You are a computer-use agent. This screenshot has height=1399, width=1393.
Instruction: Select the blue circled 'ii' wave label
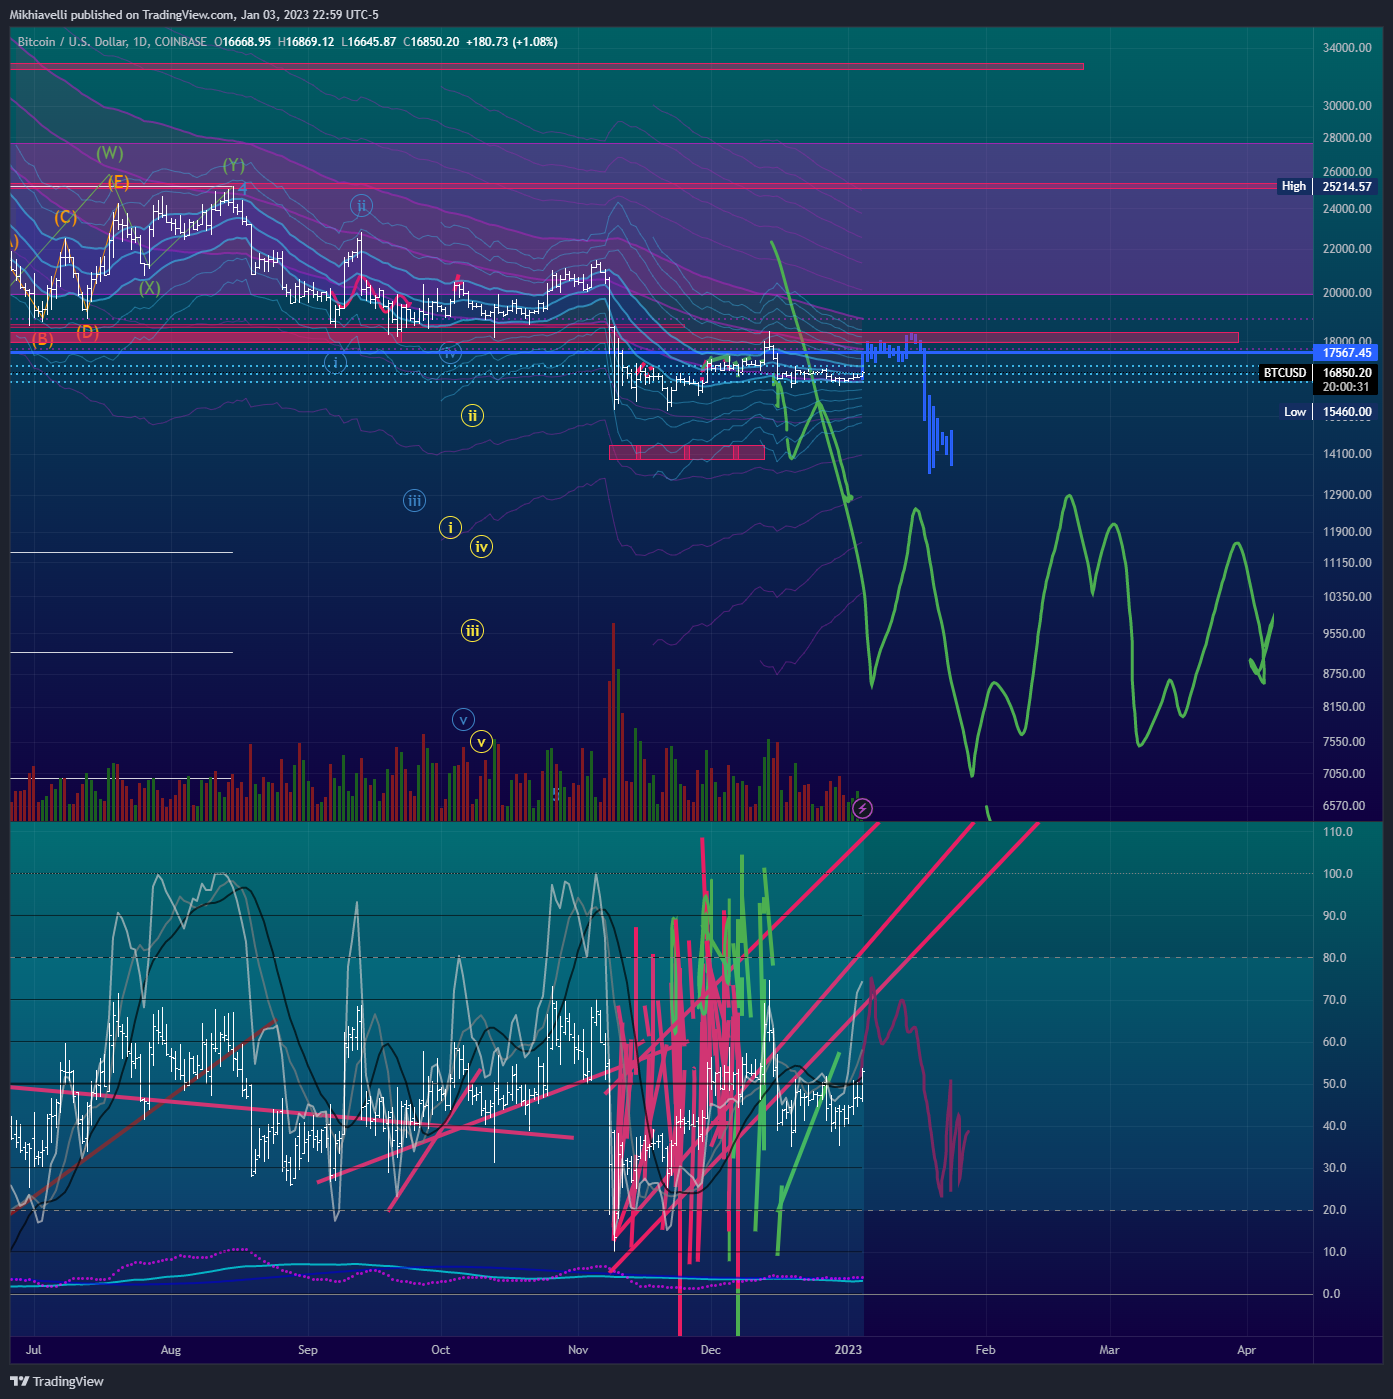[361, 206]
